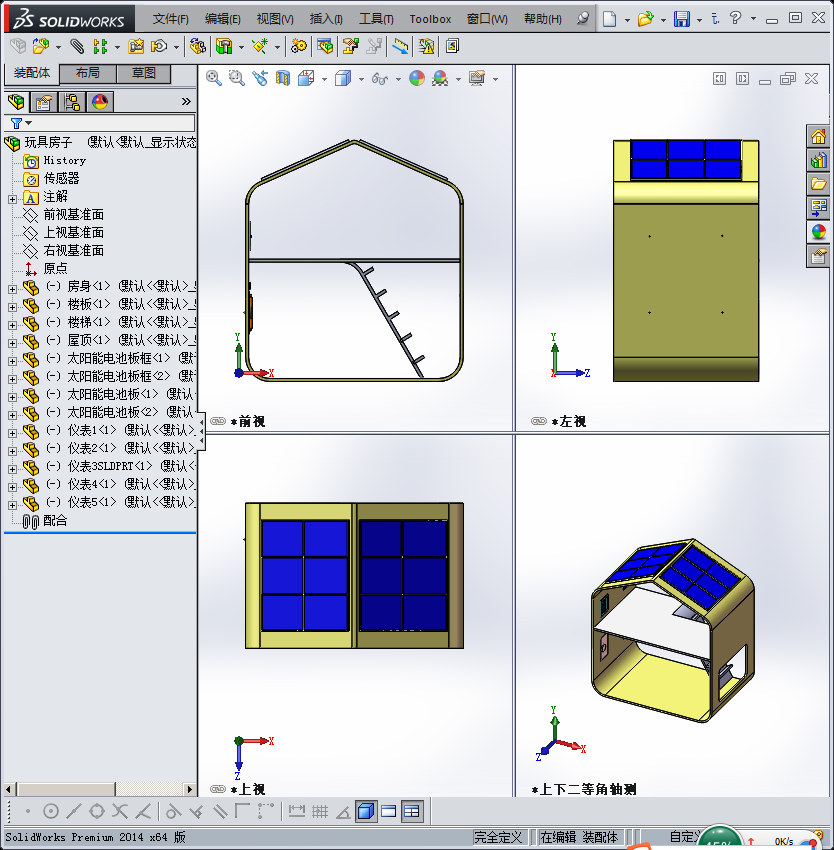
Task: Open the 插入(I) menu
Action: tap(326, 19)
